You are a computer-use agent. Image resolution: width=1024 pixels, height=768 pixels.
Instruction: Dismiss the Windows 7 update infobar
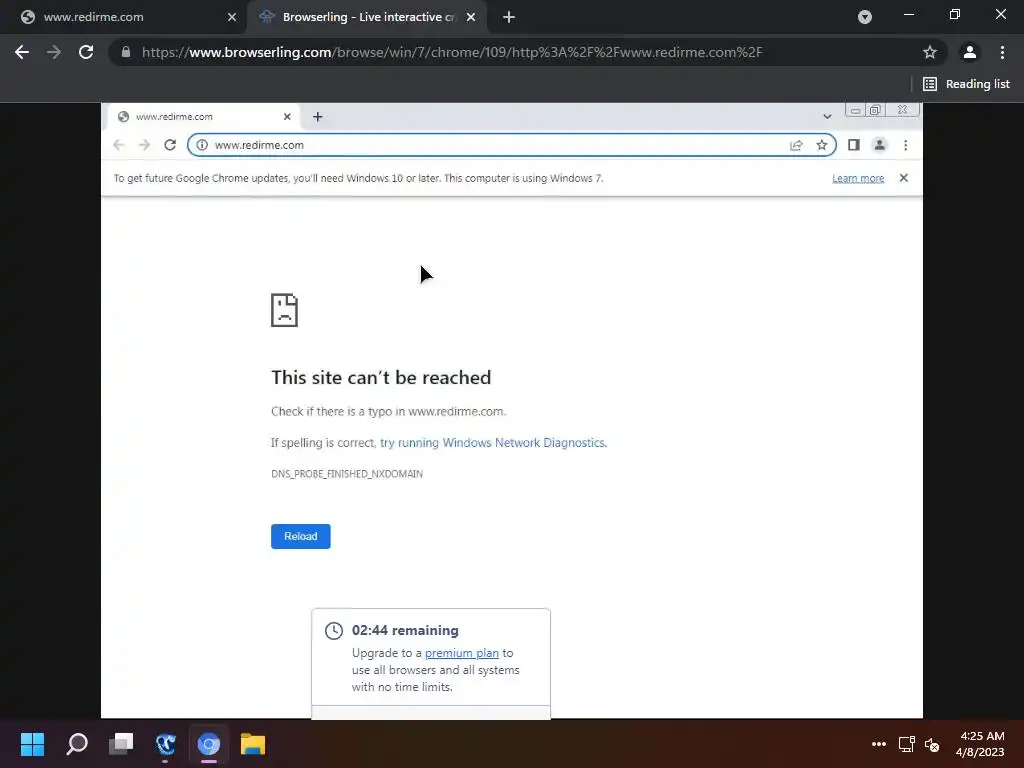coord(903,178)
